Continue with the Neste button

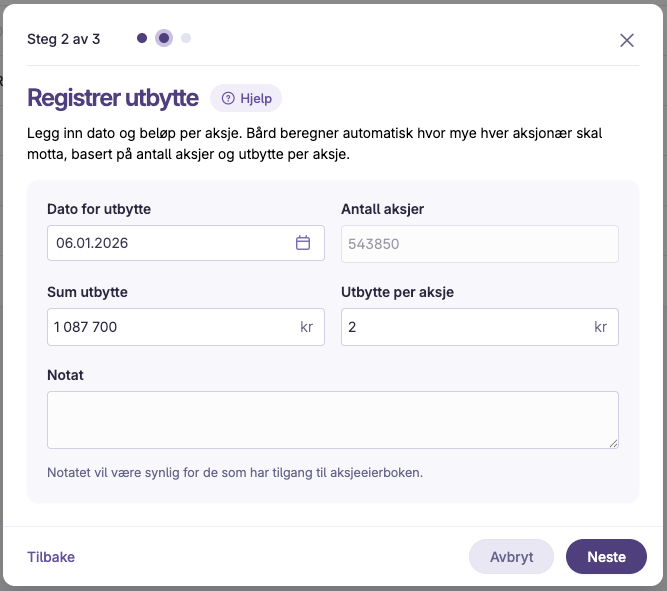pos(606,557)
